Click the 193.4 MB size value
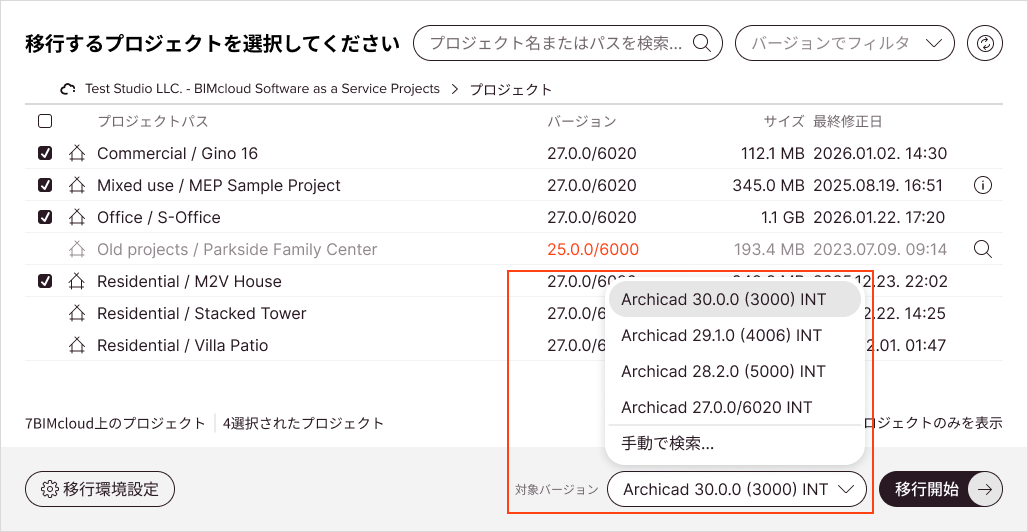 770,249
